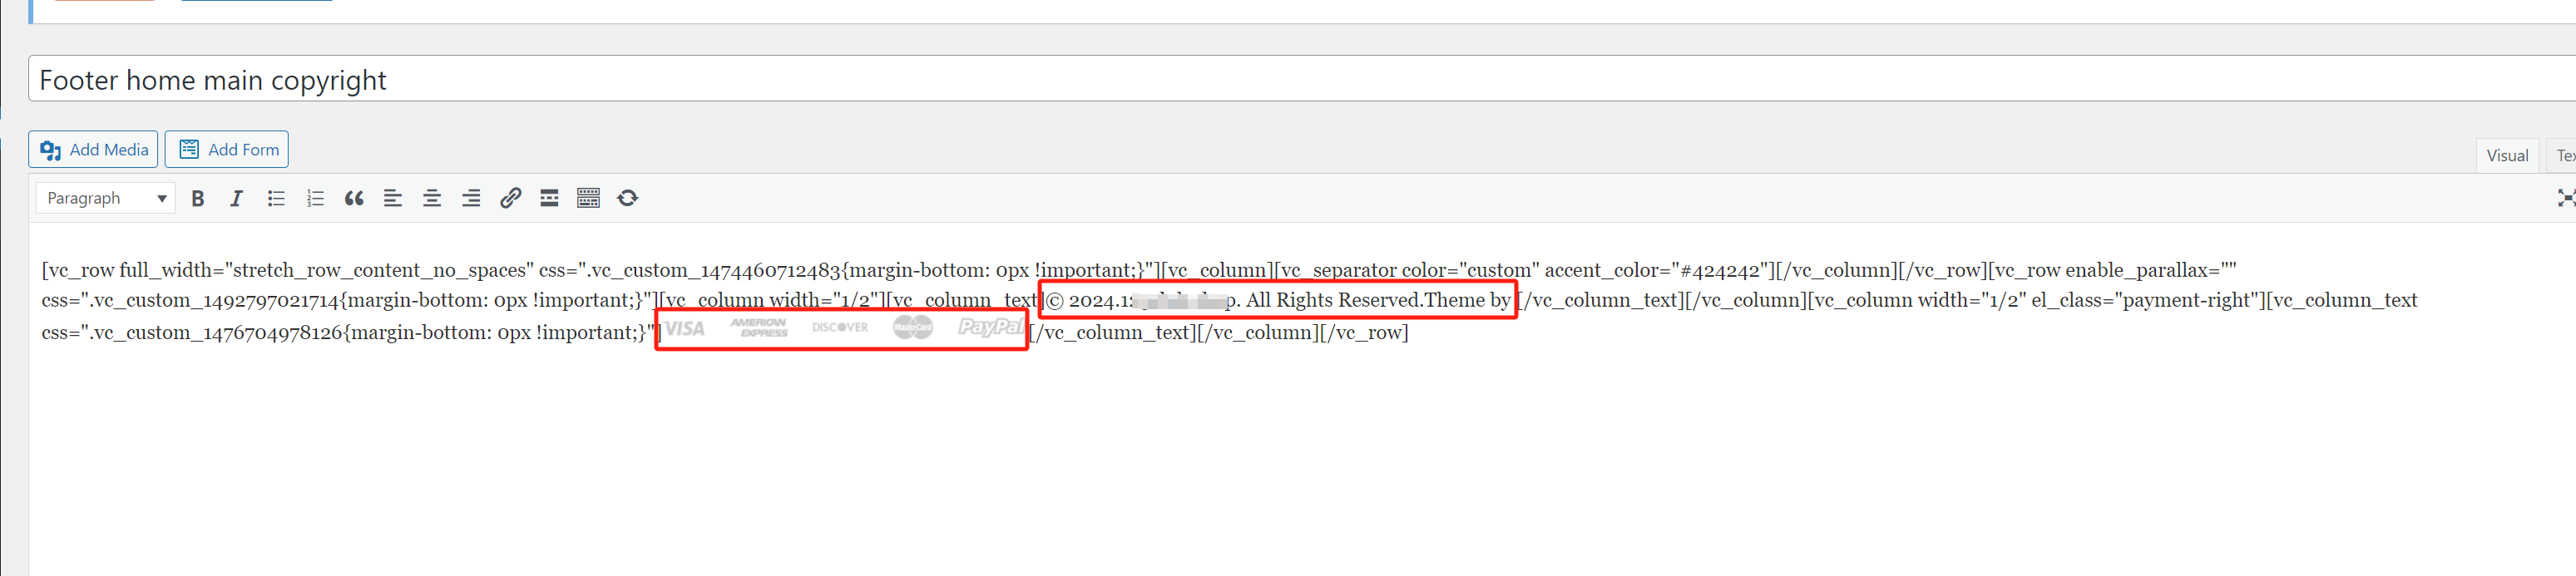Switch to the Text editor tab
The width and height of the screenshot is (2576, 576).
pyautogui.click(x=2563, y=155)
